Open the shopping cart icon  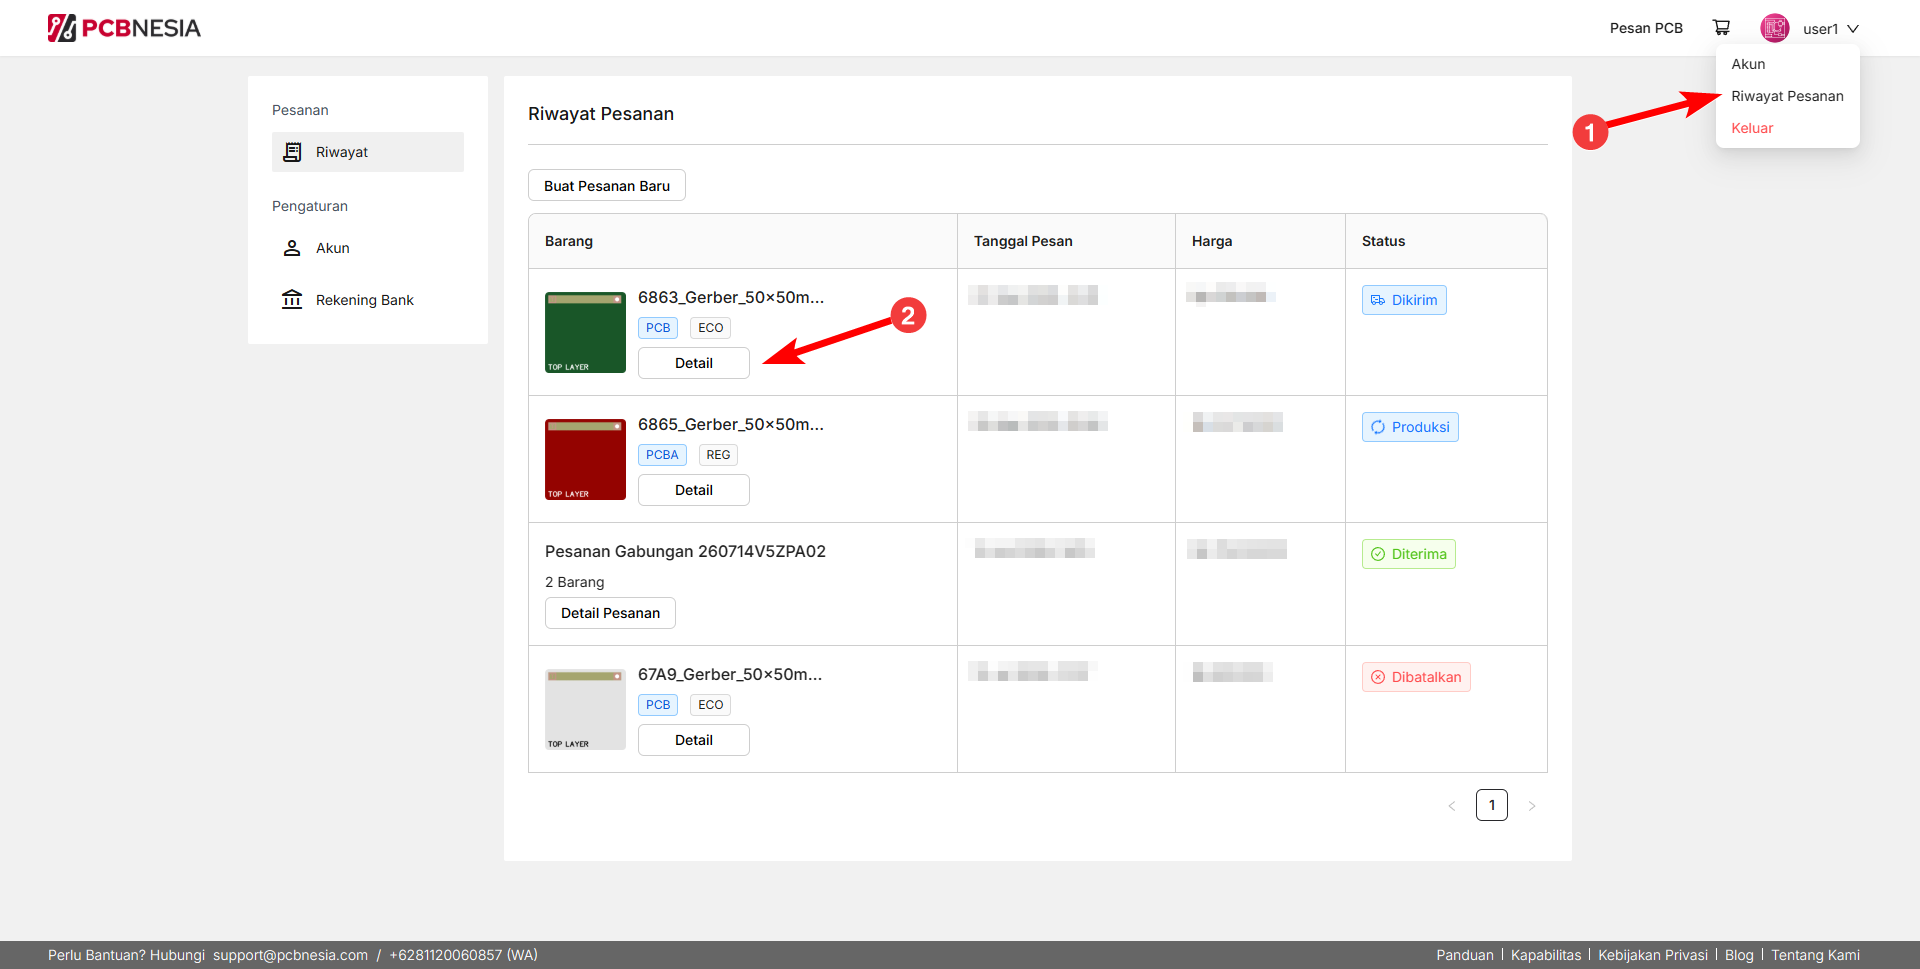click(1721, 28)
